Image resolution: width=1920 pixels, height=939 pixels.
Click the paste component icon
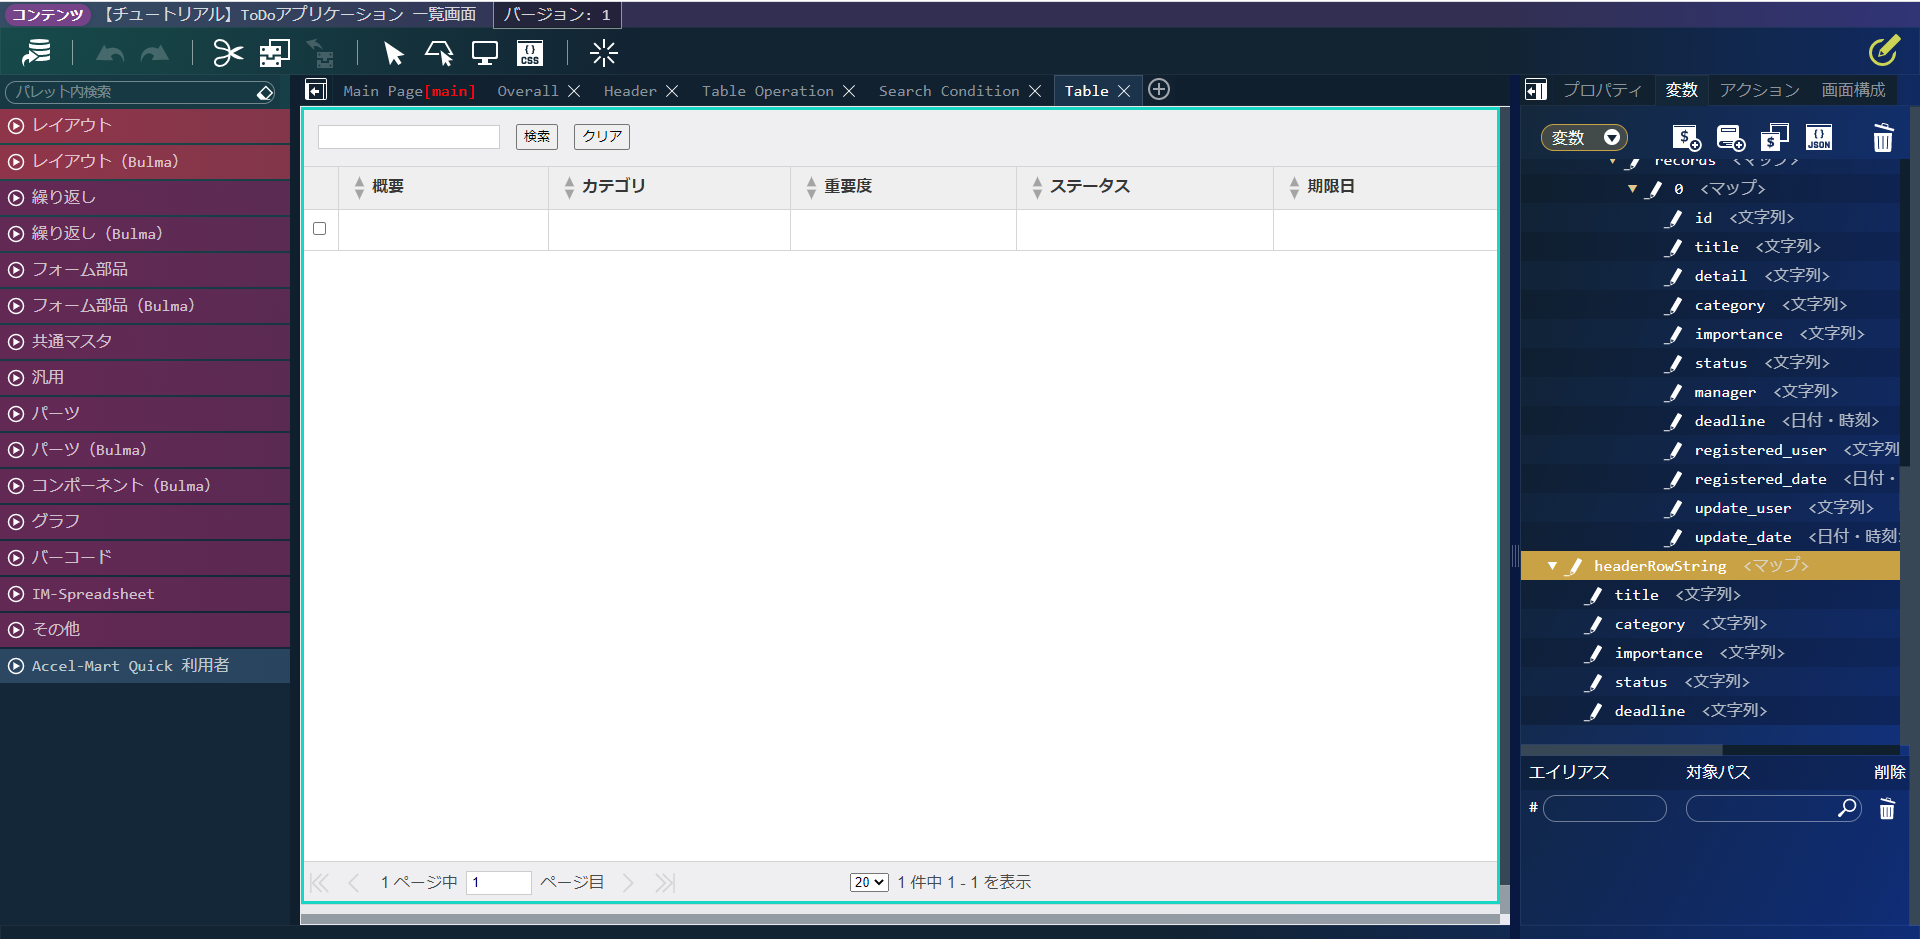tap(320, 53)
